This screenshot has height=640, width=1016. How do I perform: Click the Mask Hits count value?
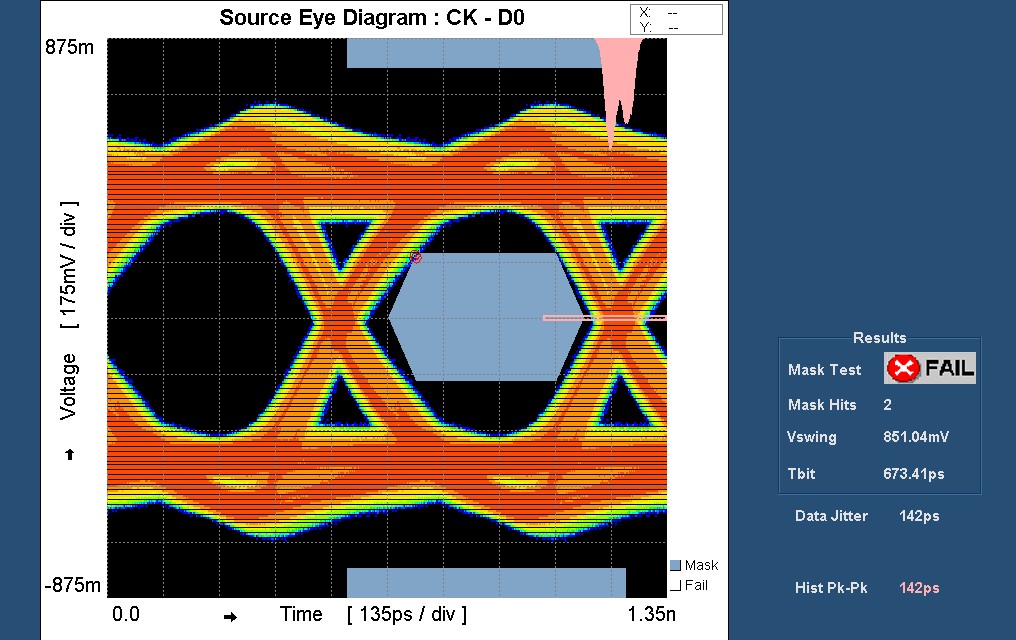coord(888,405)
